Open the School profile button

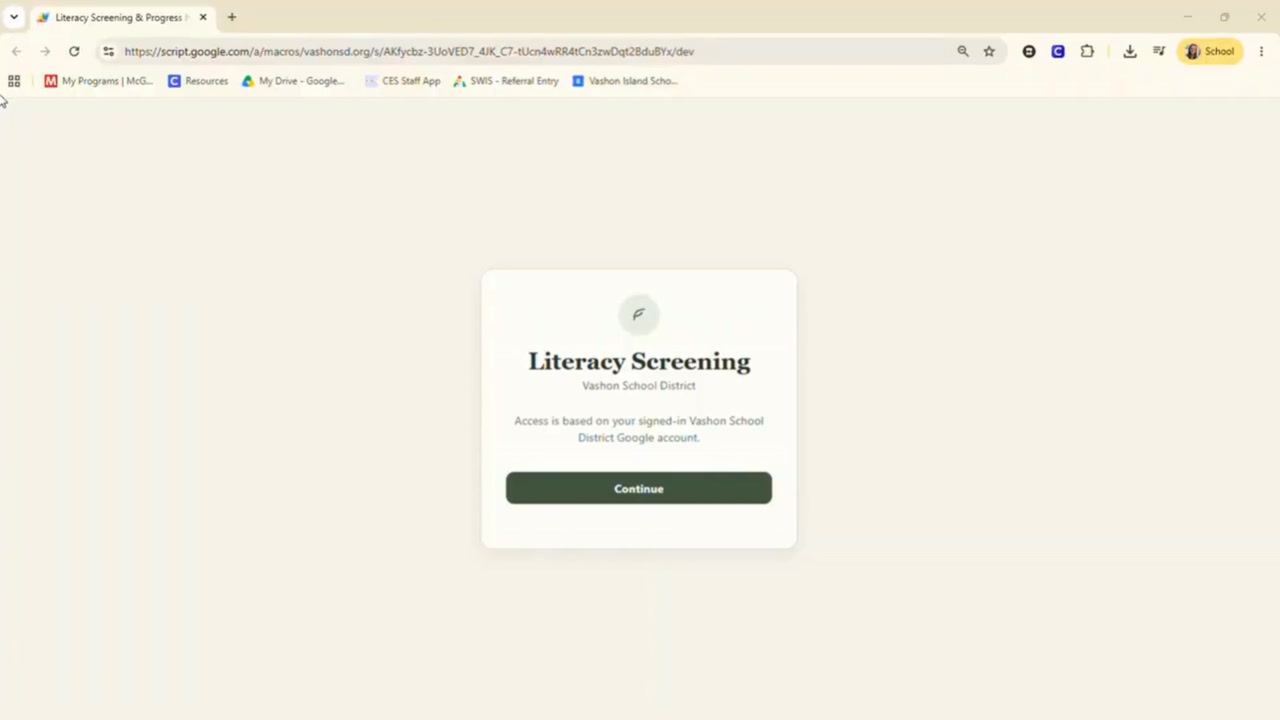pos(1210,51)
